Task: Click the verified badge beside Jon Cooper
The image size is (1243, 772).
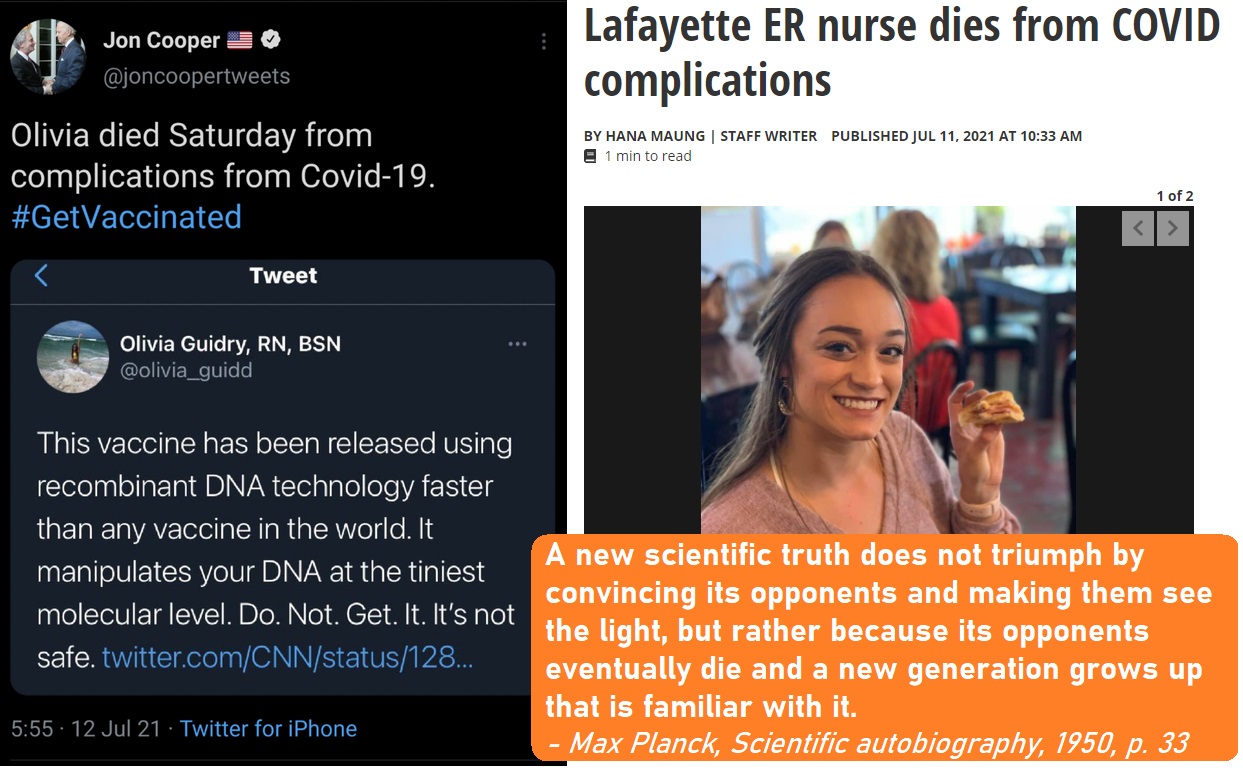Action: click(x=271, y=41)
